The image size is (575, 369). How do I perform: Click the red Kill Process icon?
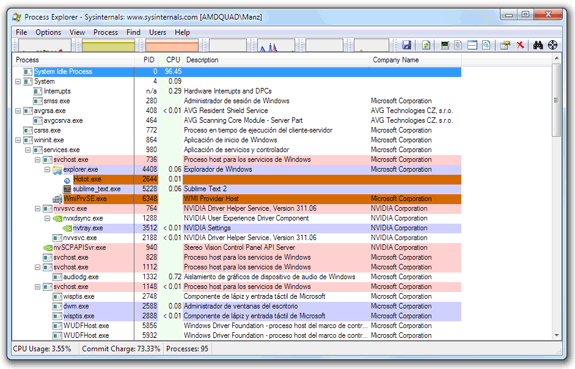click(520, 45)
